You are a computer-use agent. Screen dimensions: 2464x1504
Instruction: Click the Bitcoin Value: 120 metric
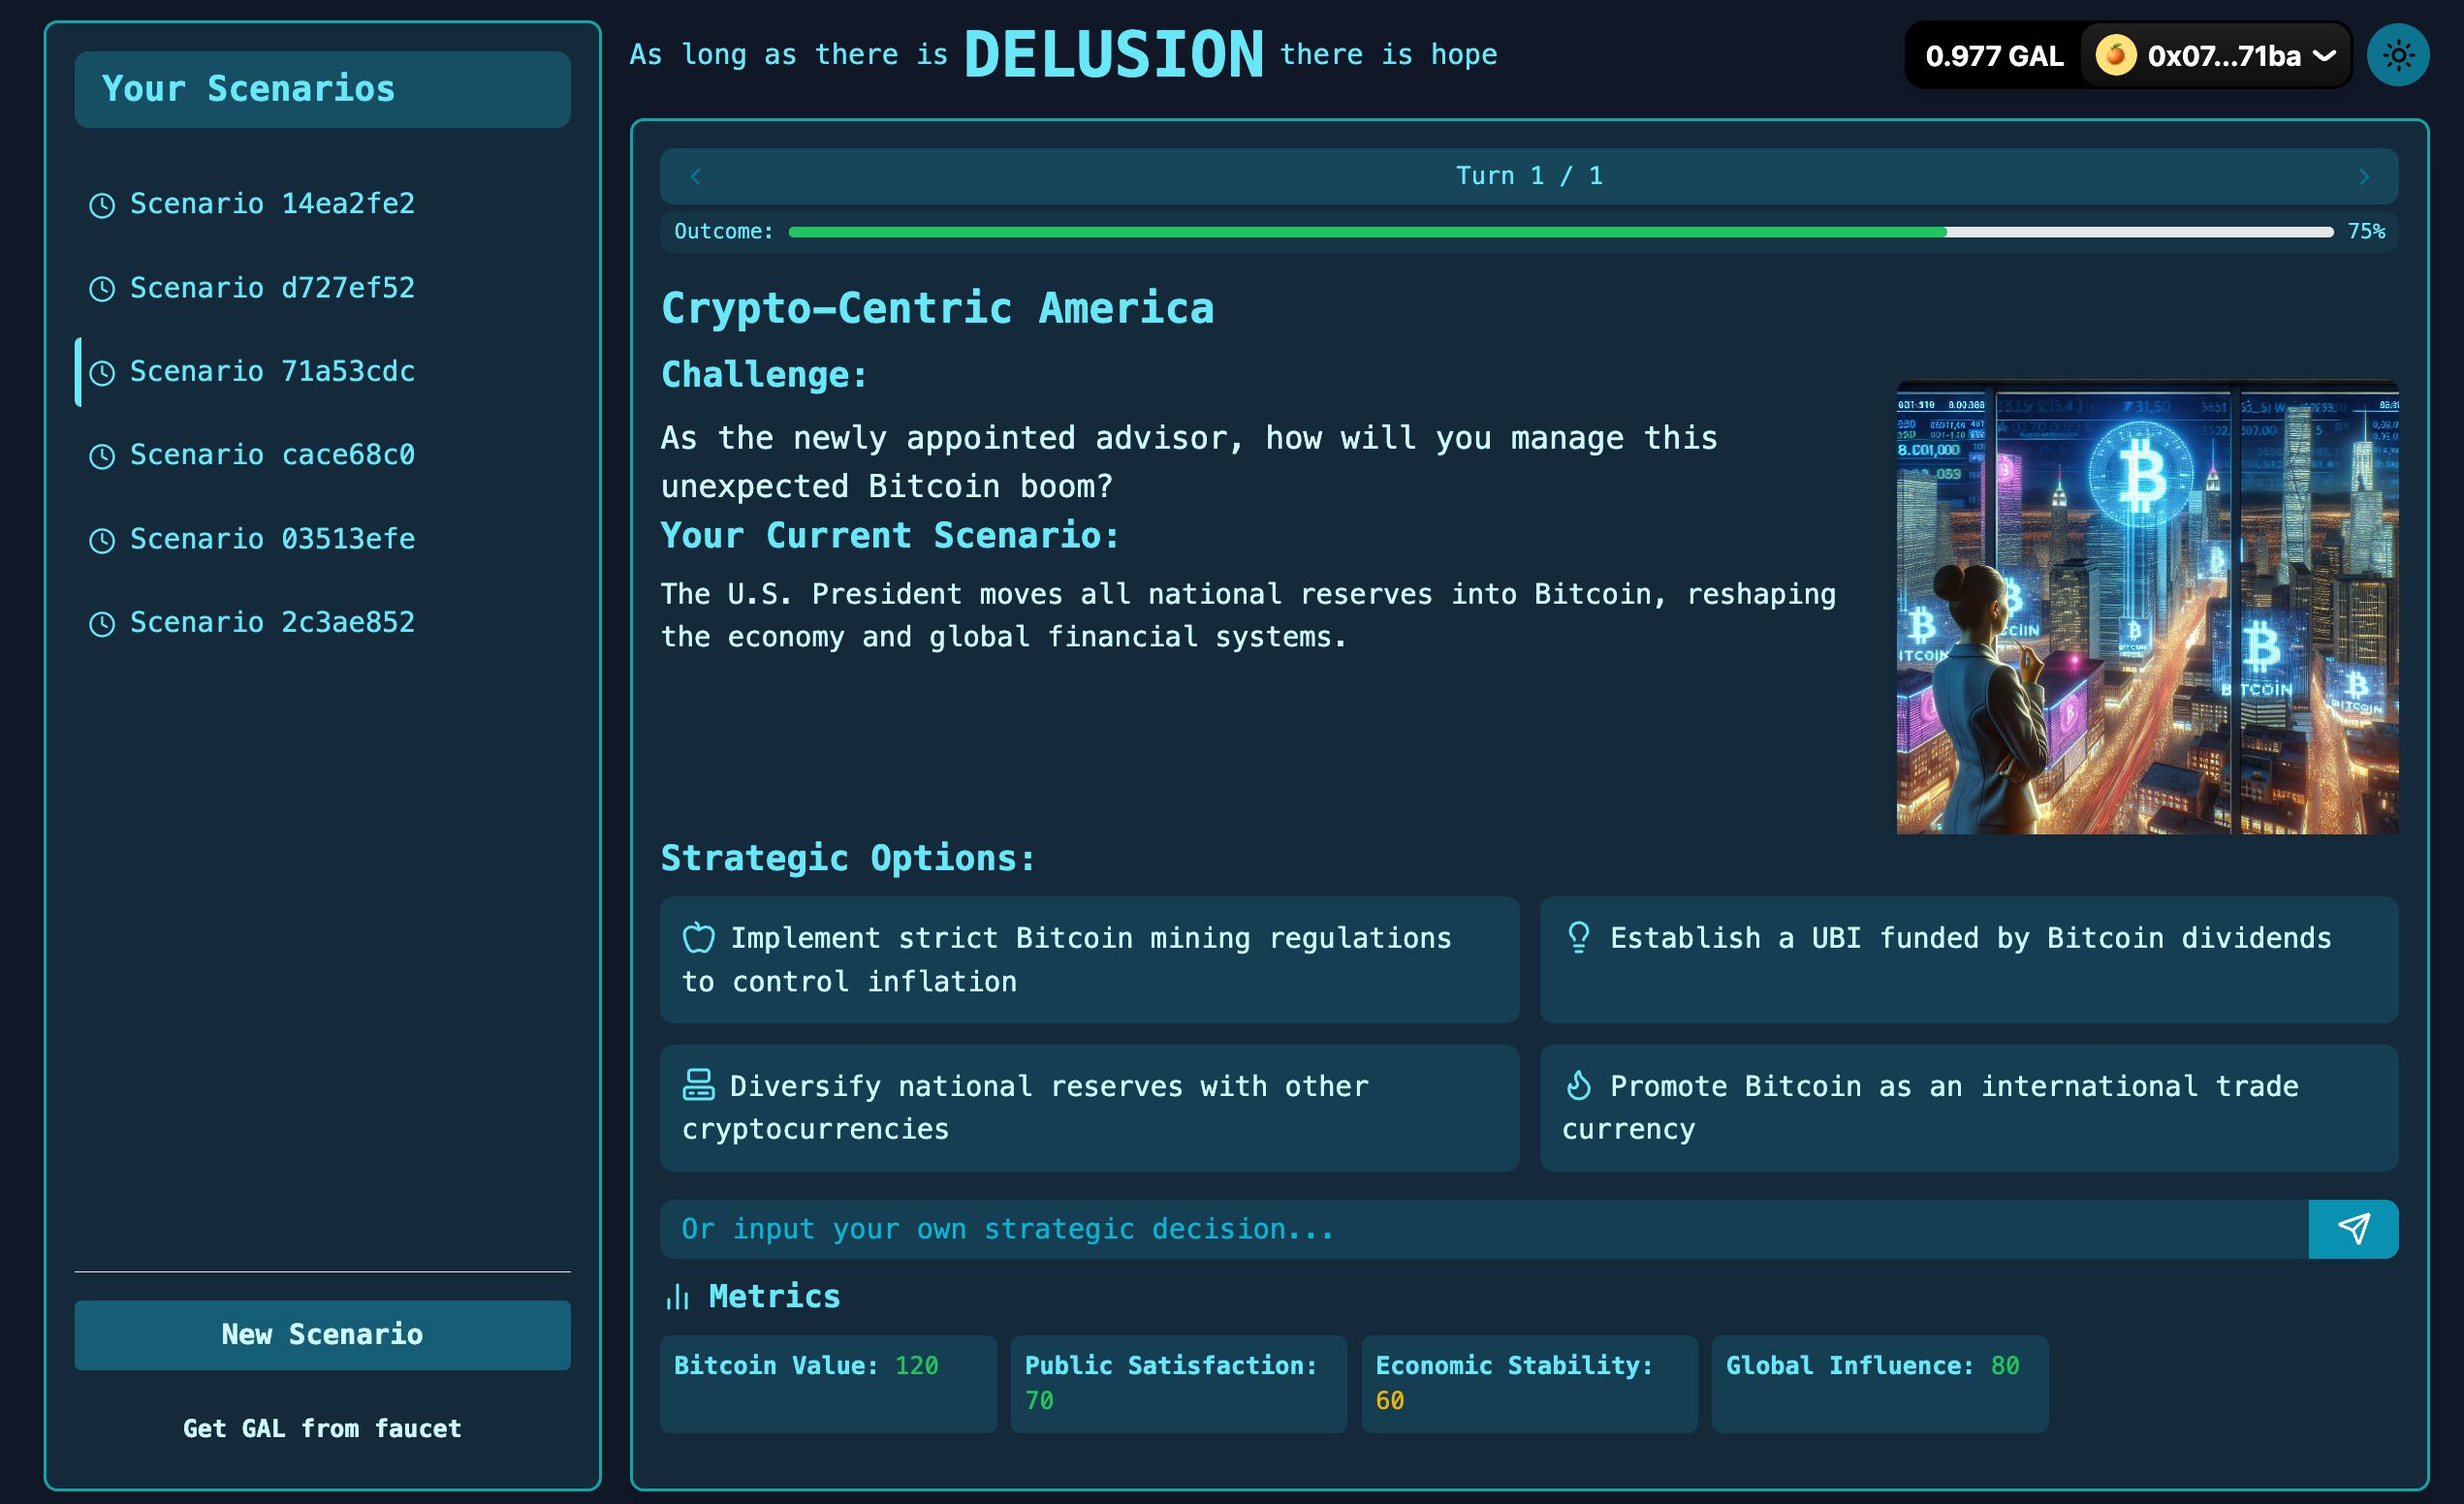coord(828,1384)
